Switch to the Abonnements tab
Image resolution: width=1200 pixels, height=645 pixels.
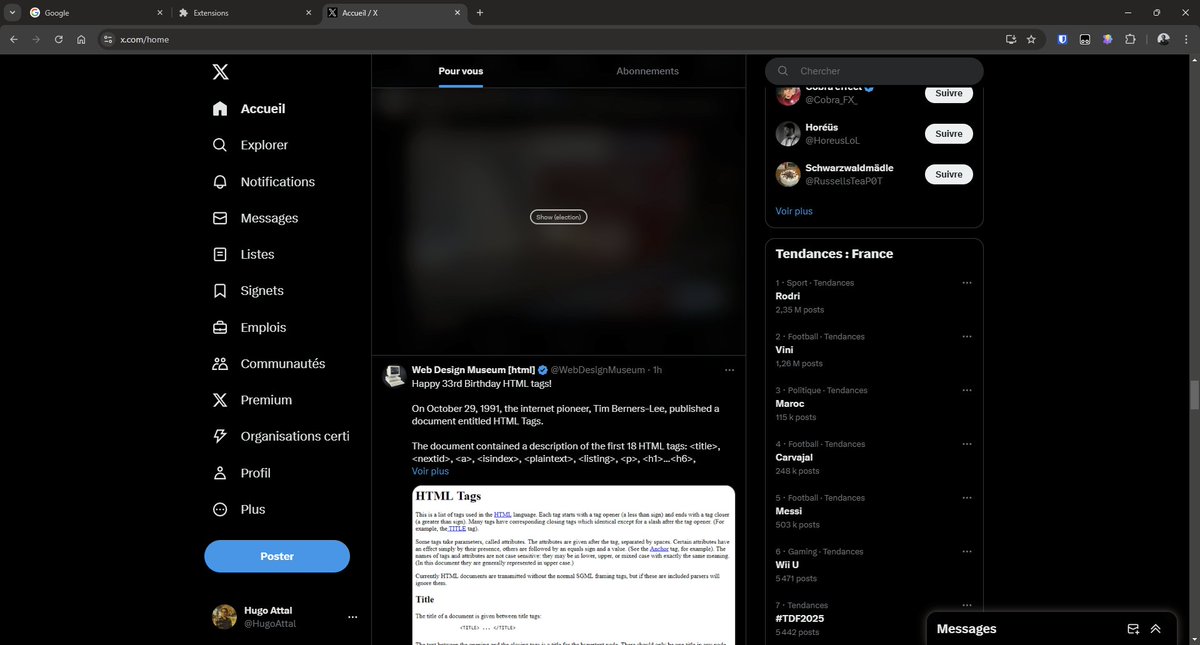click(646, 70)
